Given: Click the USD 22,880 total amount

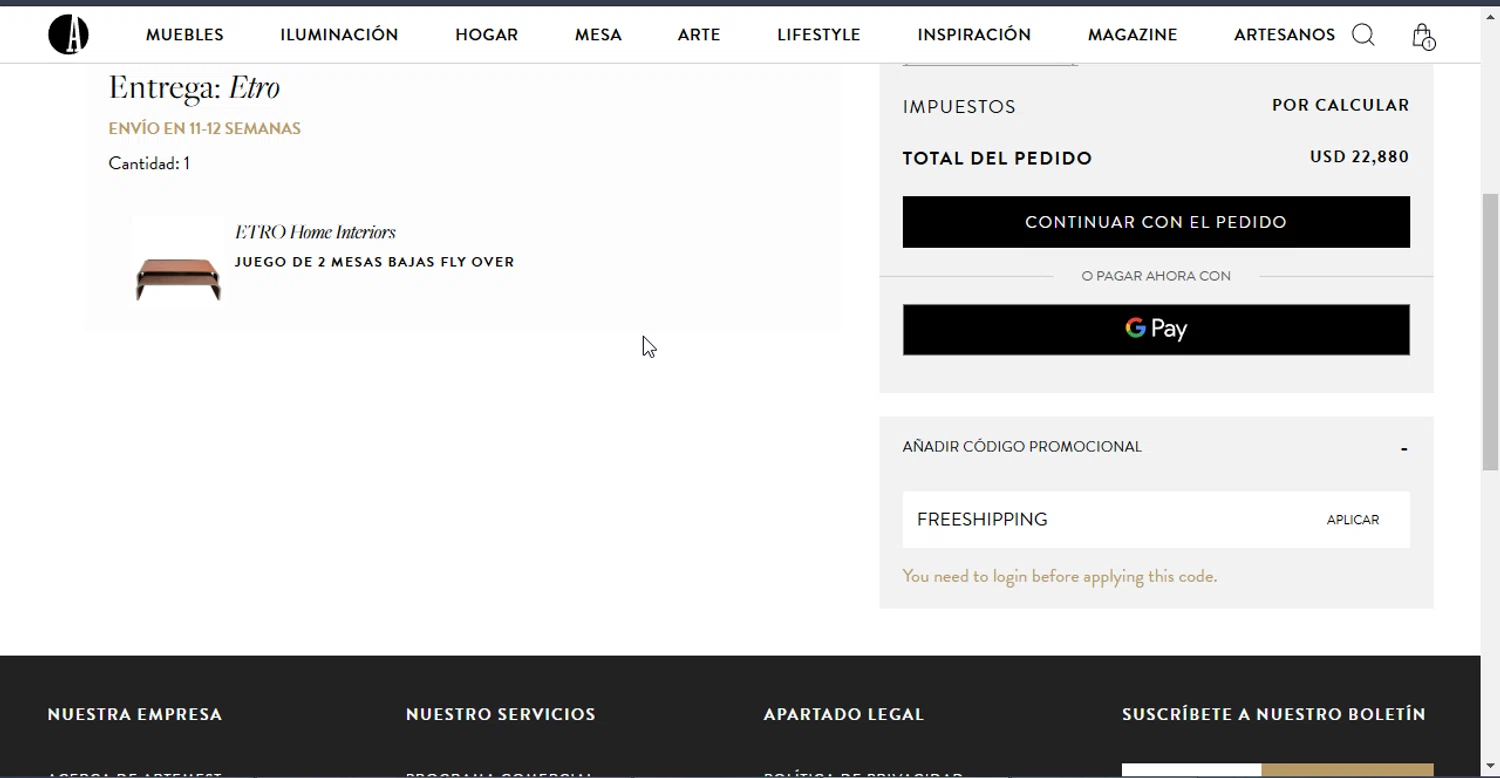Looking at the screenshot, I should pyautogui.click(x=1359, y=157).
